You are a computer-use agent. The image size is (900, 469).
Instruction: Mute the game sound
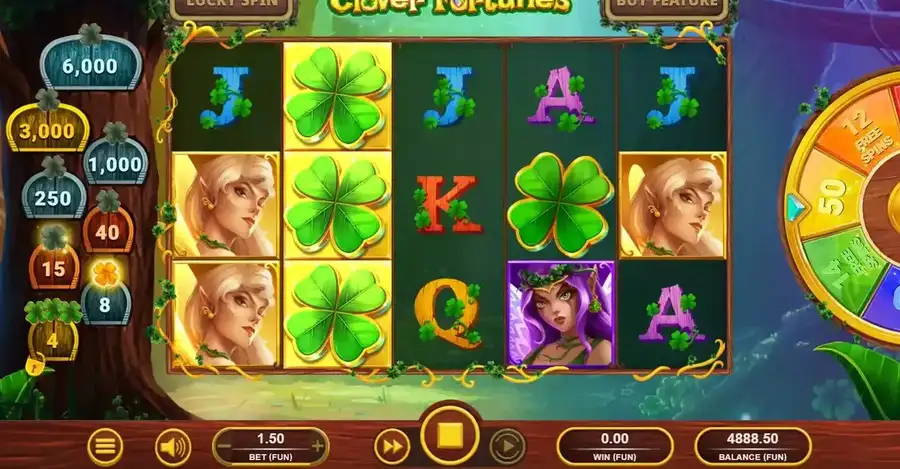point(173,446)
